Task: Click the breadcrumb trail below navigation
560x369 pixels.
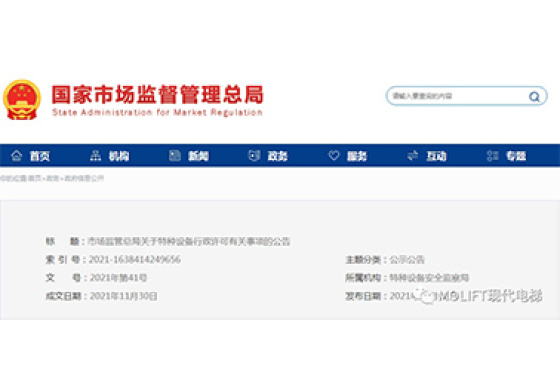Action: 52,178
